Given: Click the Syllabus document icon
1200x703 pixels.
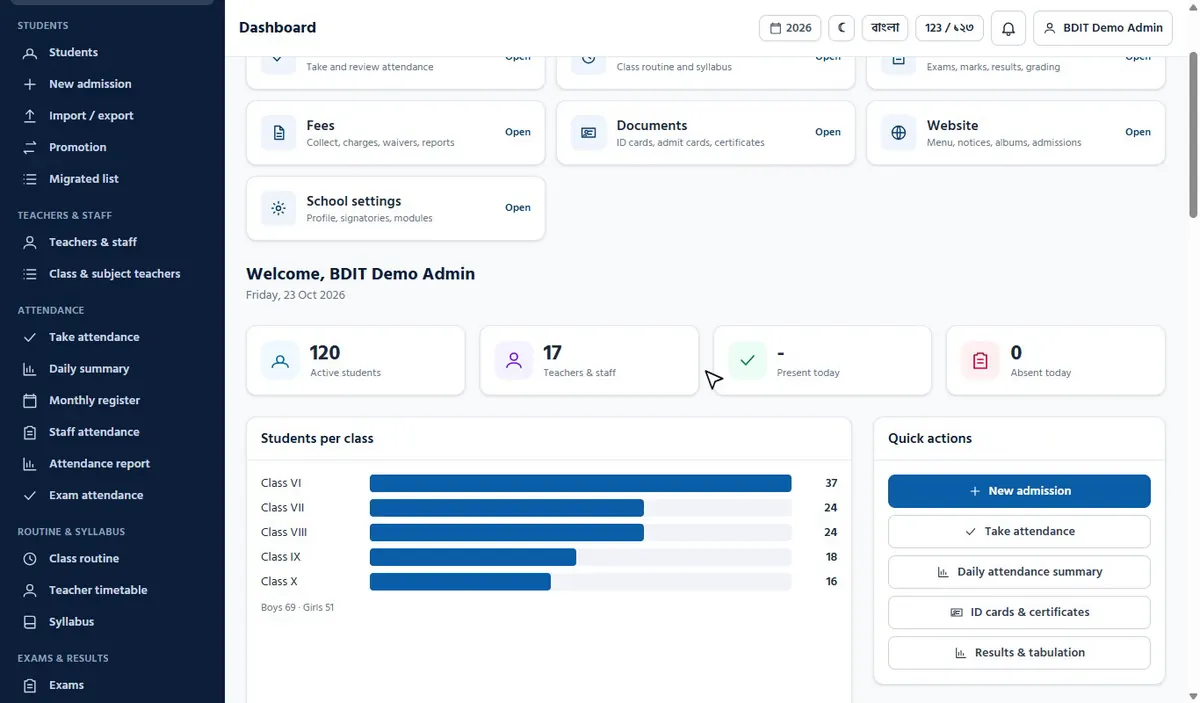Looking at the screenshot, I should [x=30, y=622].
